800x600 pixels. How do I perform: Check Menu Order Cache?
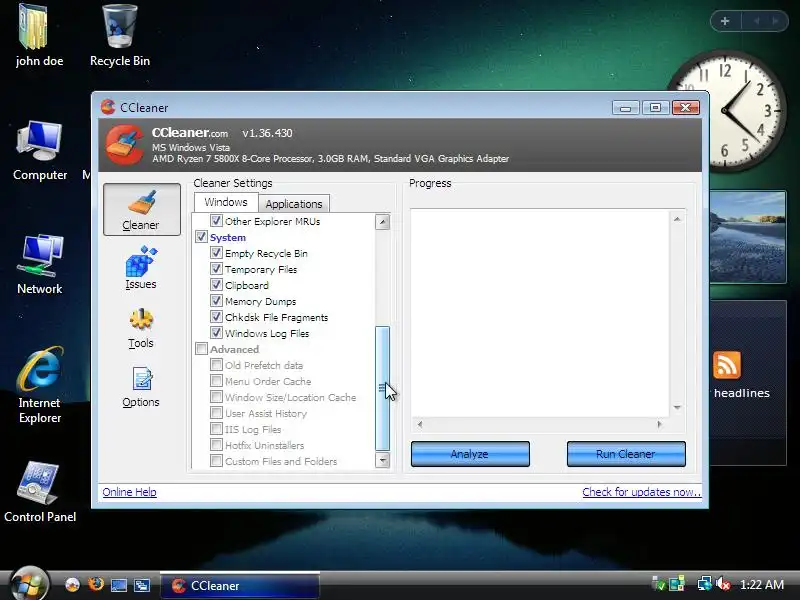[216, 381]
